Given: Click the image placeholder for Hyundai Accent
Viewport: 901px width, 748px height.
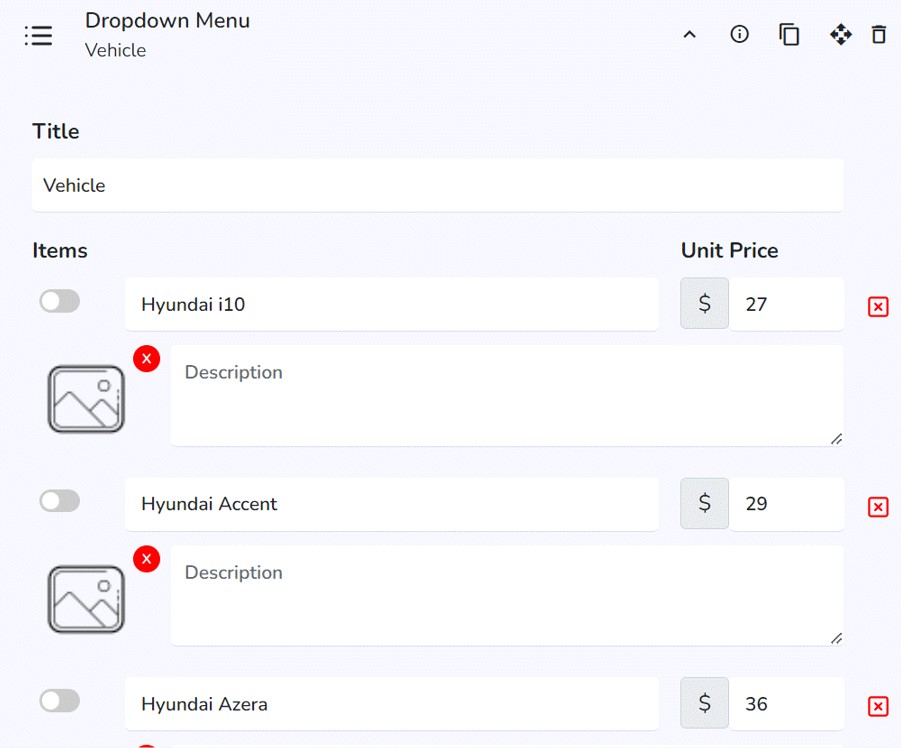Looking at the screenshot, I should pyautogui.click(x=86, y=599).
